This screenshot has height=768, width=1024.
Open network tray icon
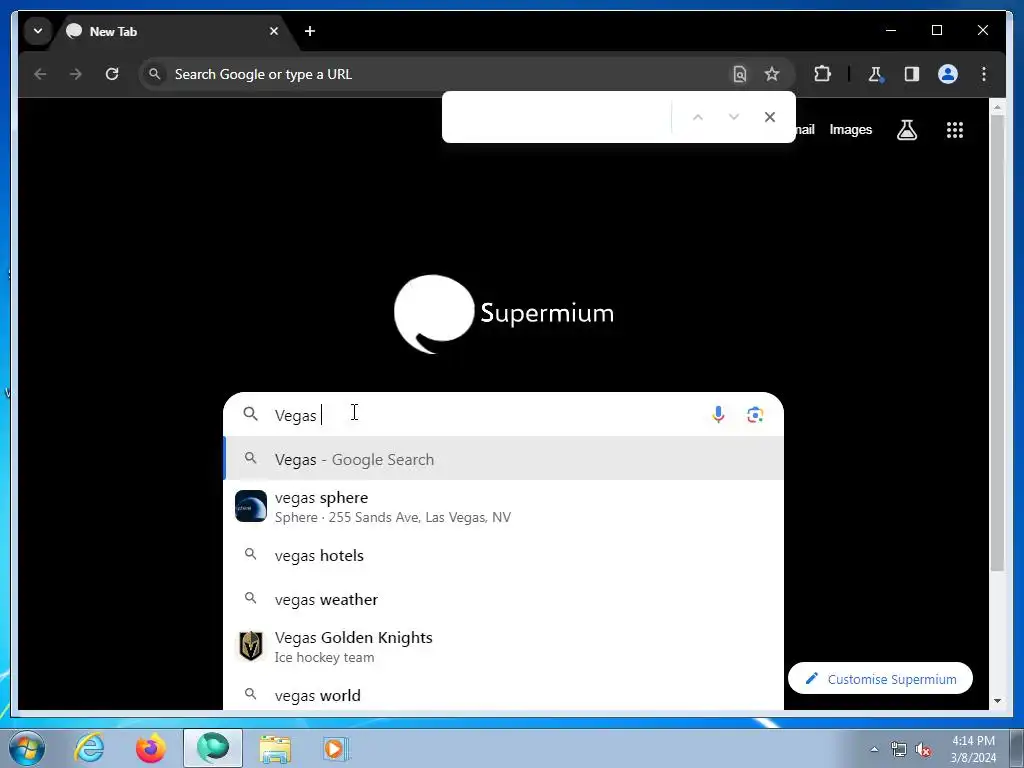click(x=899, y=749)
